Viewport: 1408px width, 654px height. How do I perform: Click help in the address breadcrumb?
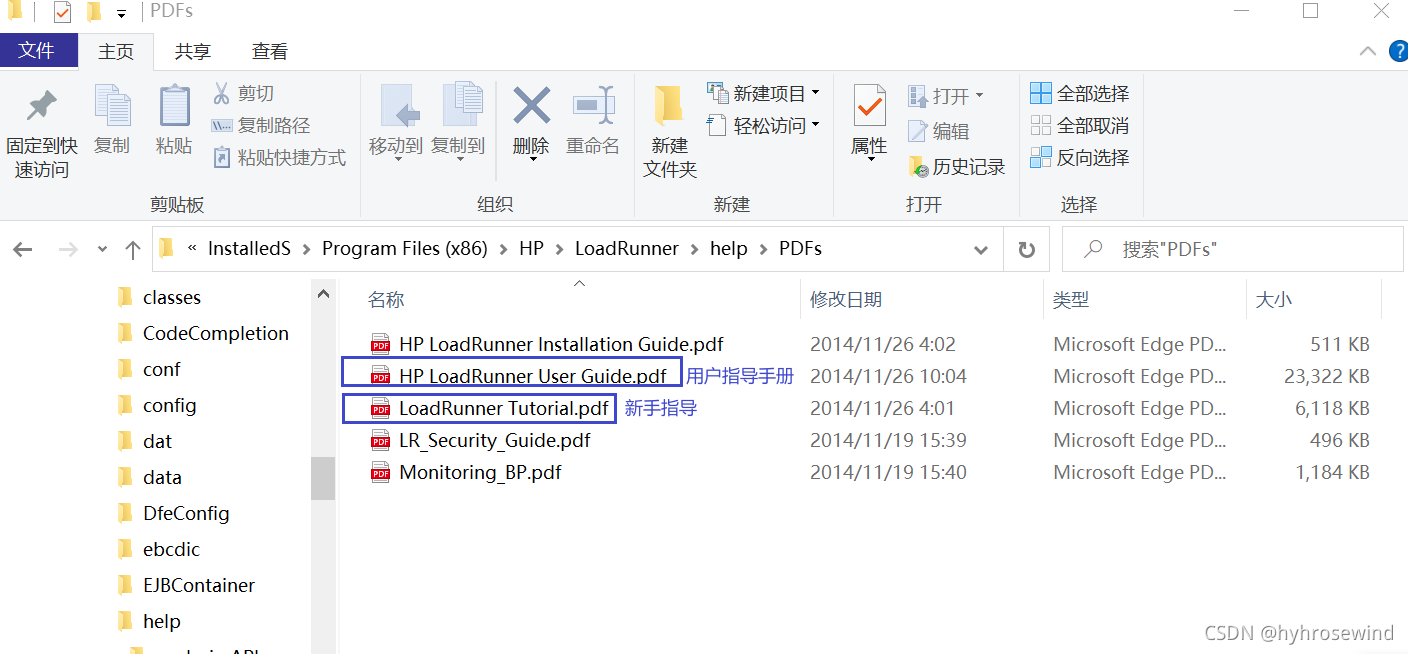[729, 249]
